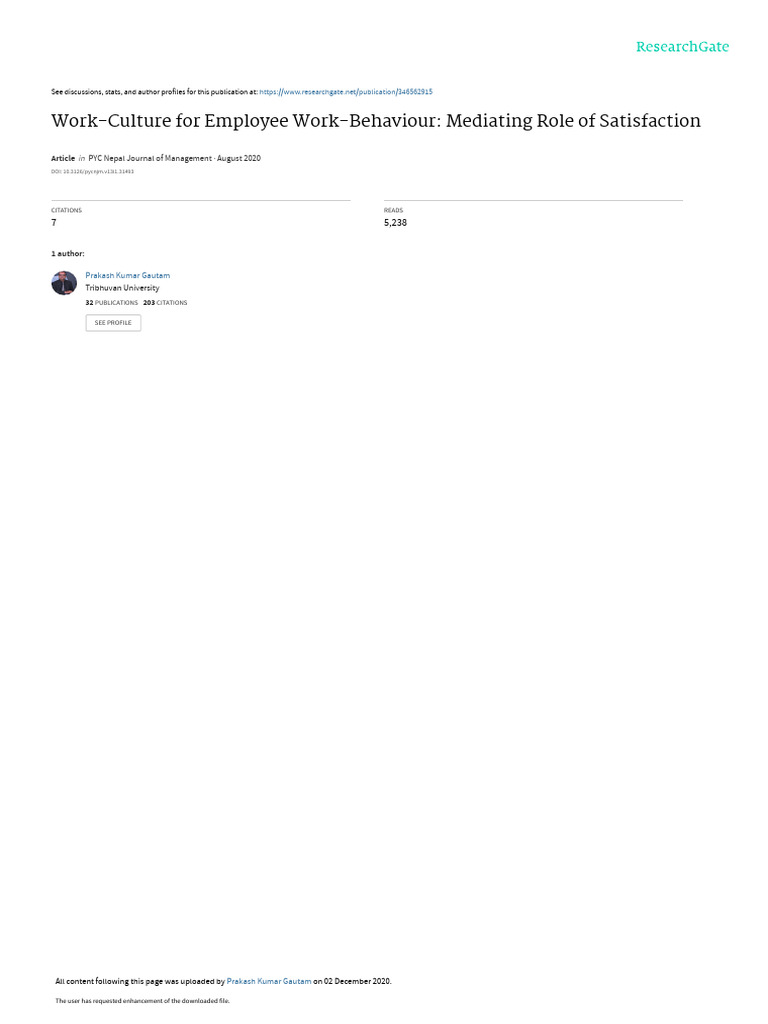Click the bold 'Article' type label
768x1024 pixels.
63,158
